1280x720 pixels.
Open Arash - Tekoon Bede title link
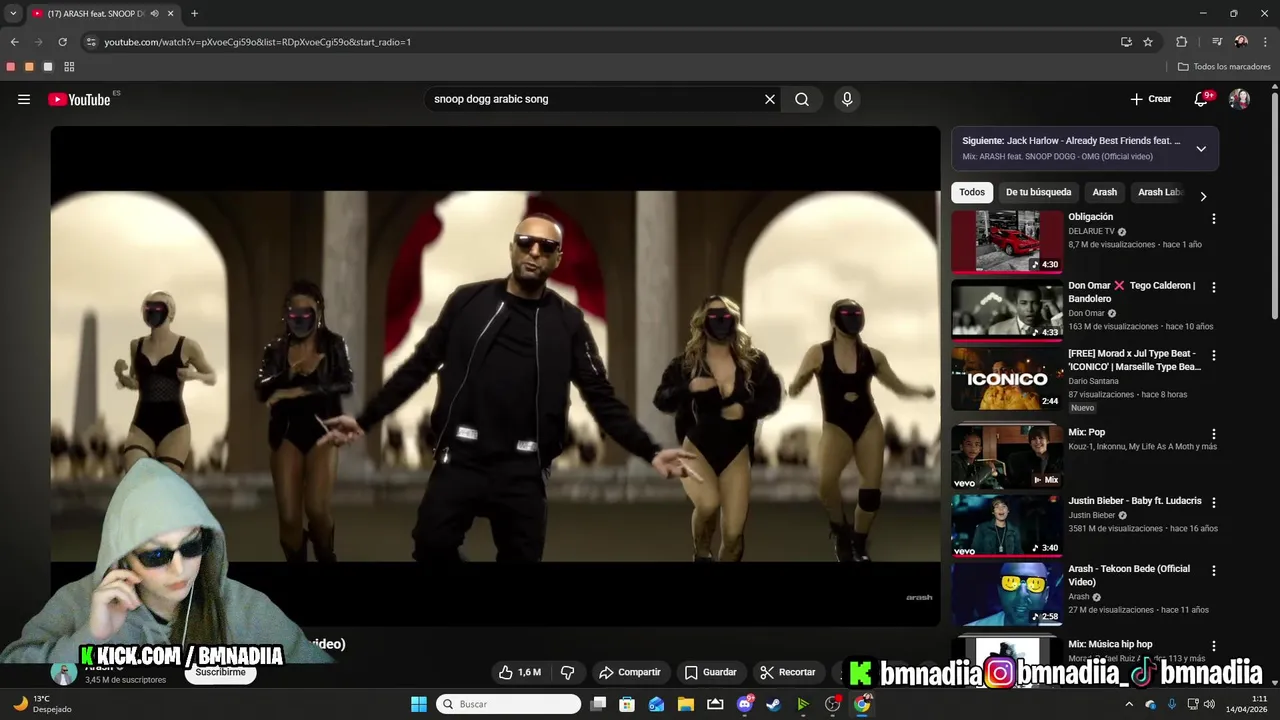tap(1129, 575)
